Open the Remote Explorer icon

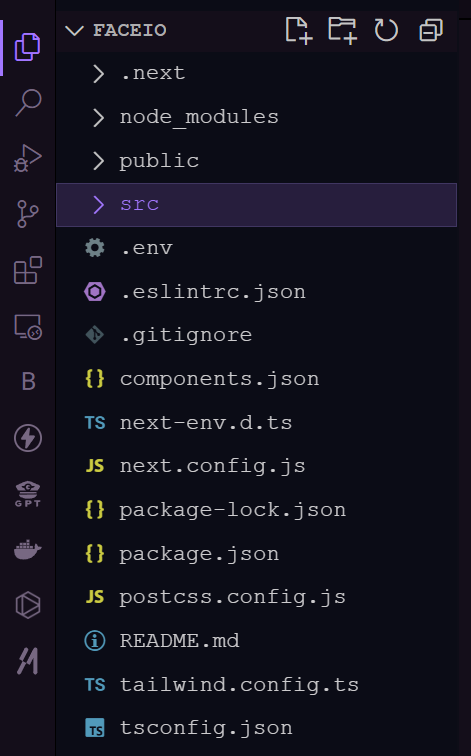27,327
